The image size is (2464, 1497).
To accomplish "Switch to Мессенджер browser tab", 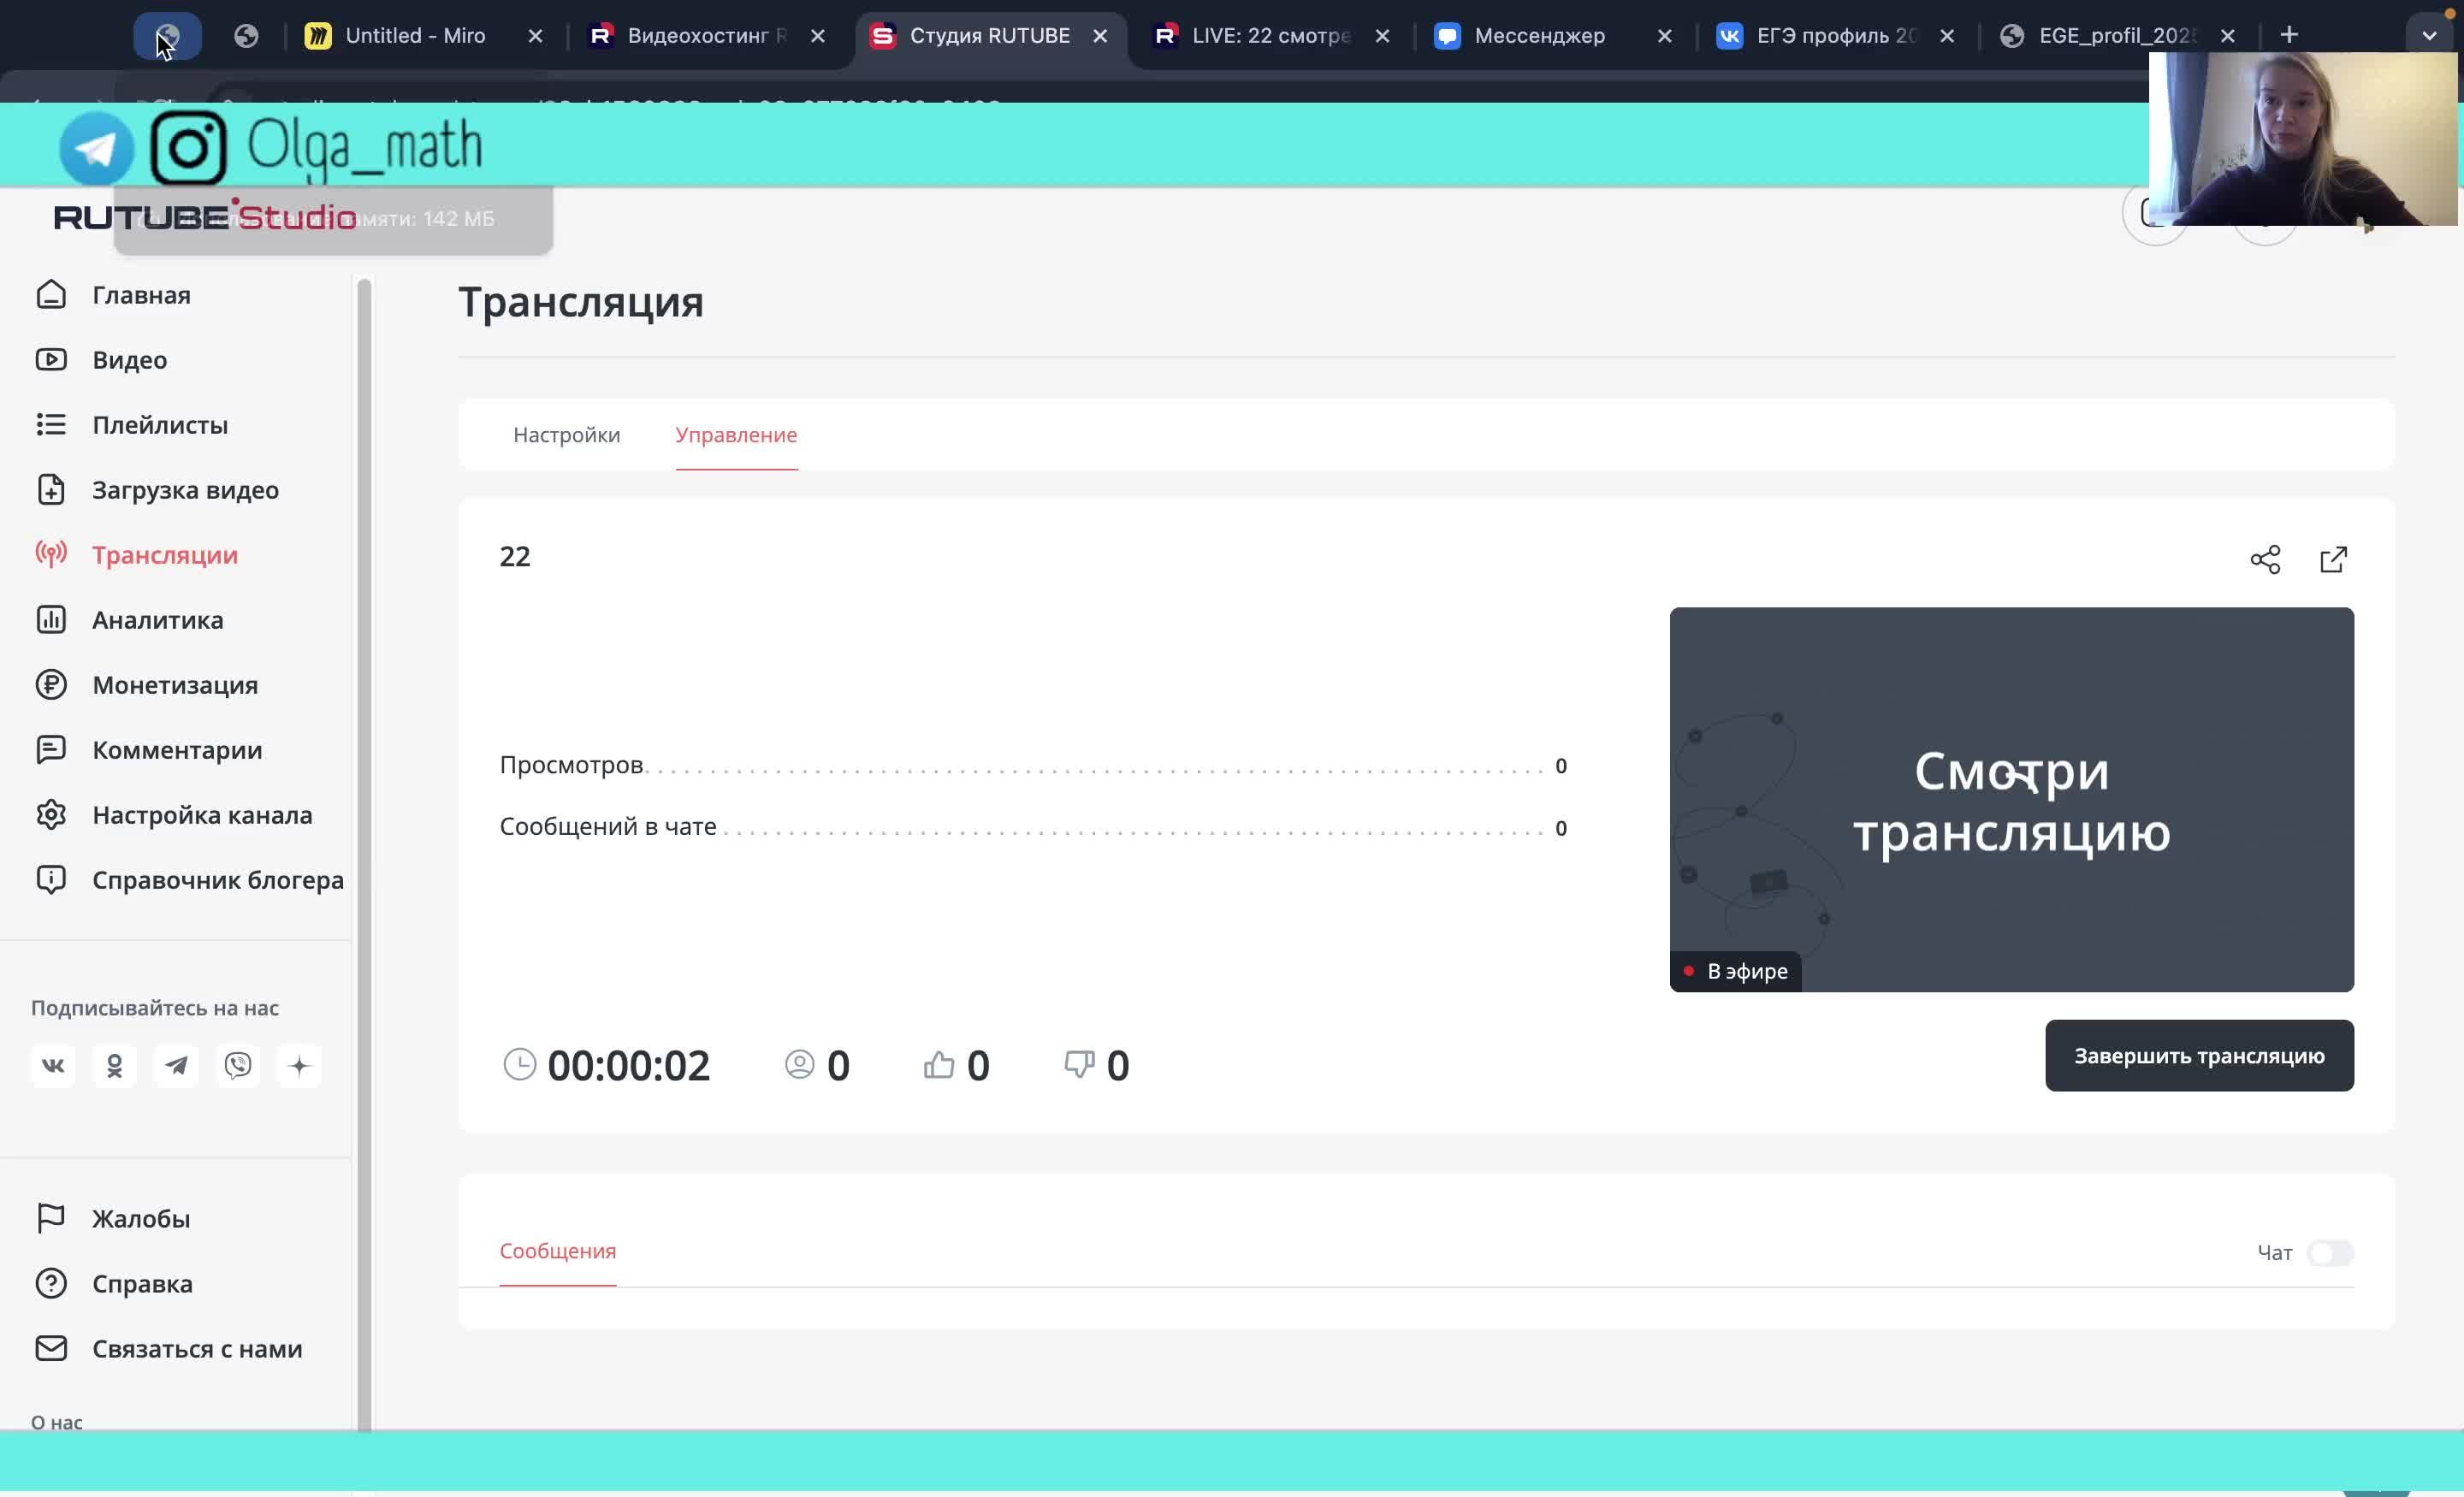I will coord(1539,35).
